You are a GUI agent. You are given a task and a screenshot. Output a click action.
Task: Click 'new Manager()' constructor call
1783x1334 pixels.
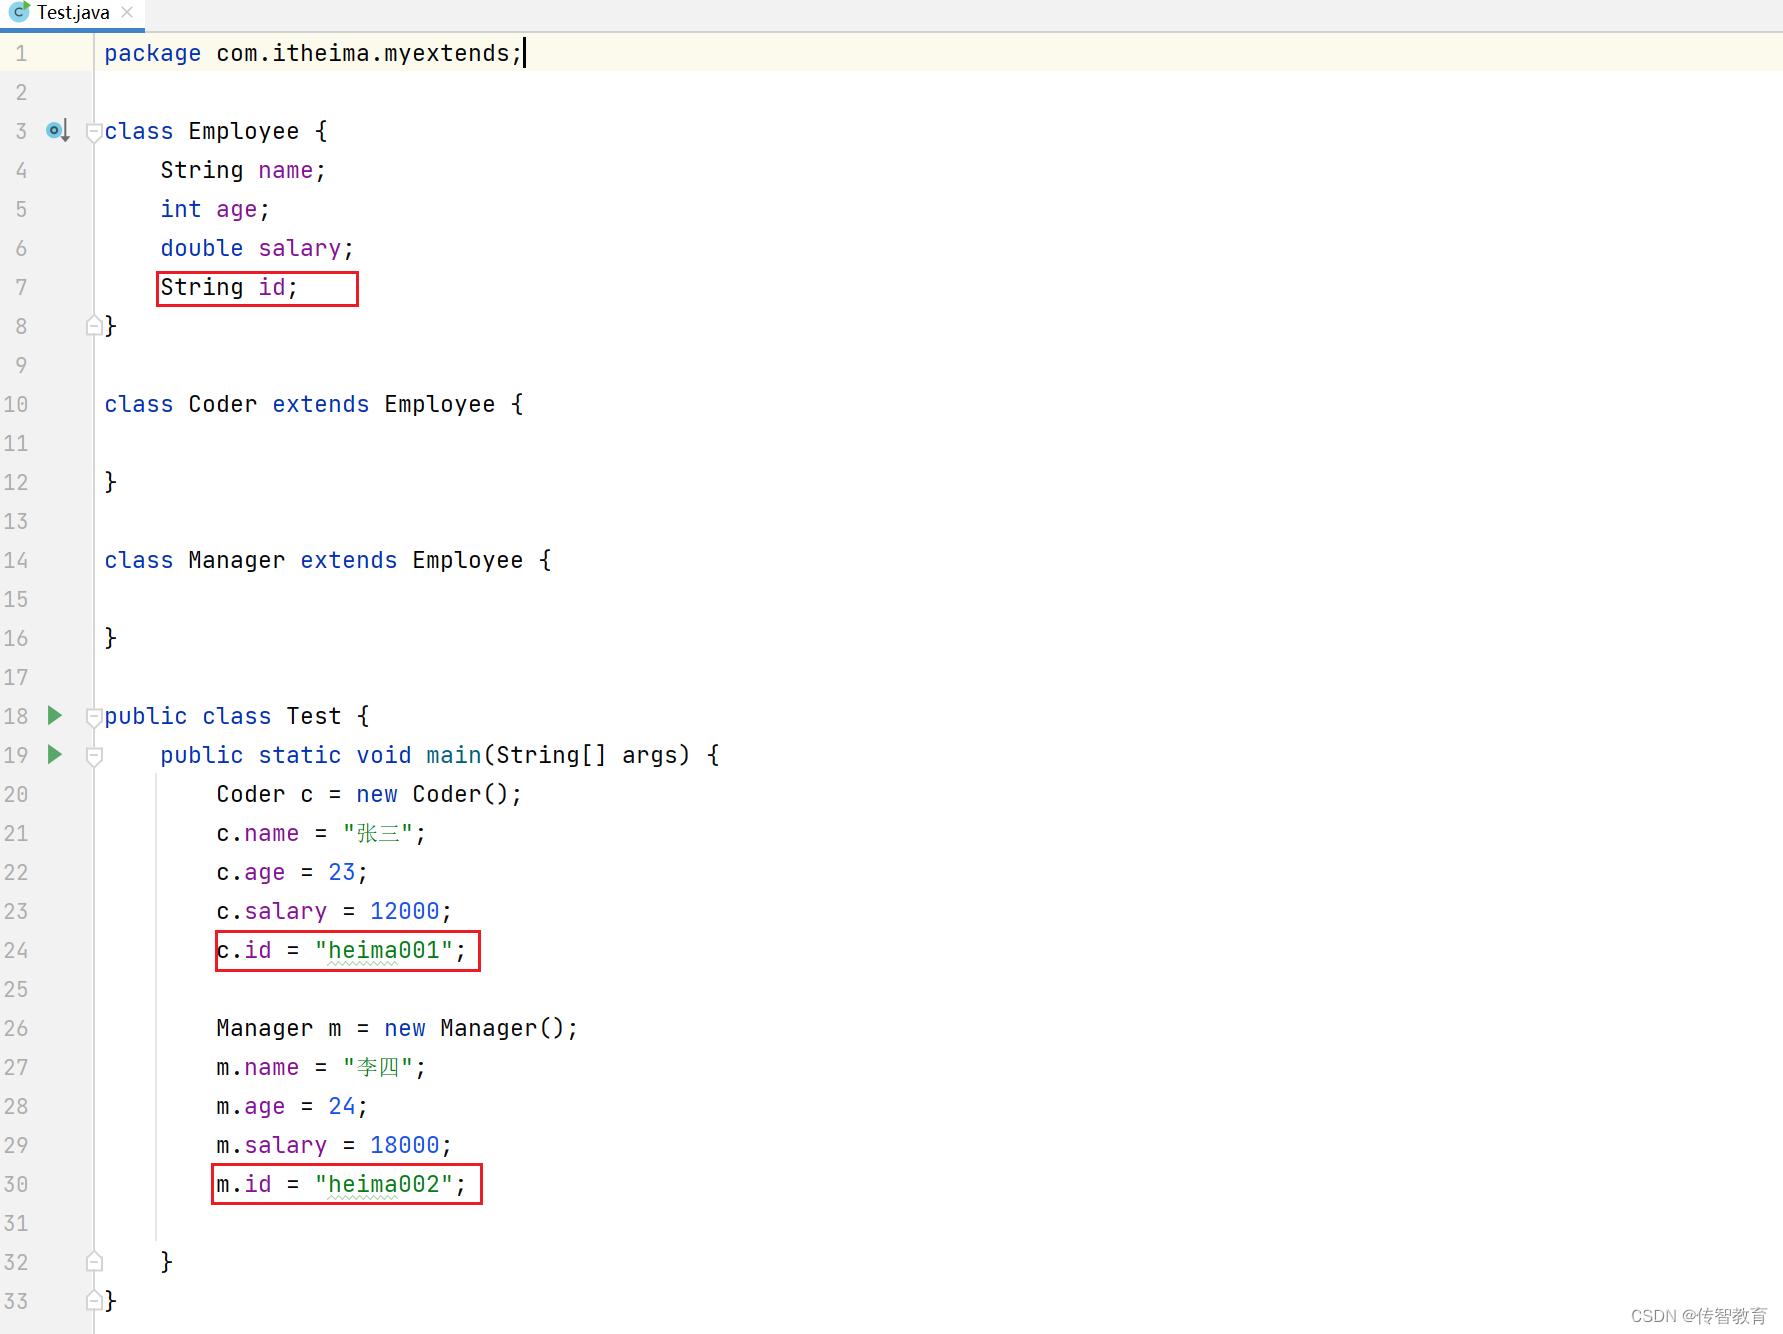pos(475,1028)
